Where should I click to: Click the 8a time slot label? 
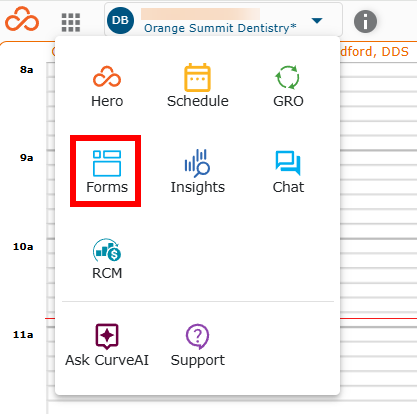coord(26,70)
